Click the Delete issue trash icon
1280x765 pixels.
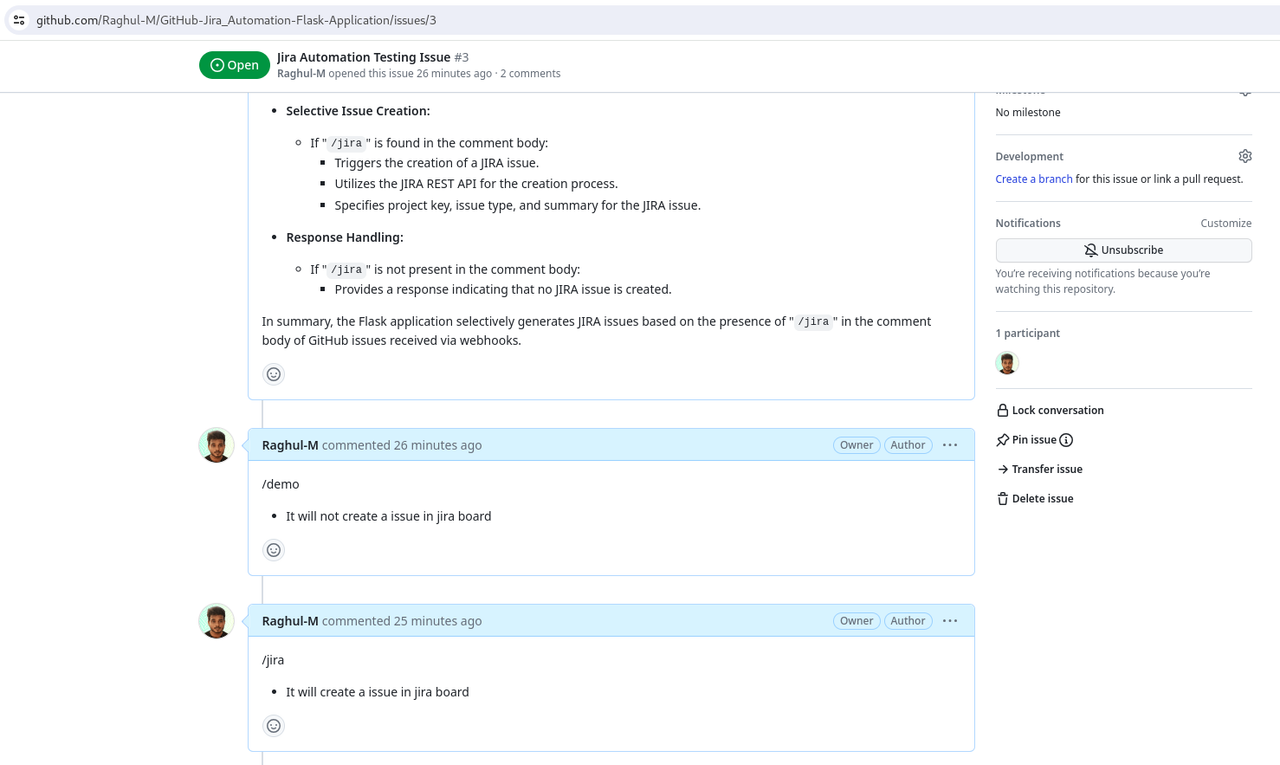click(x=1001, y=498)
